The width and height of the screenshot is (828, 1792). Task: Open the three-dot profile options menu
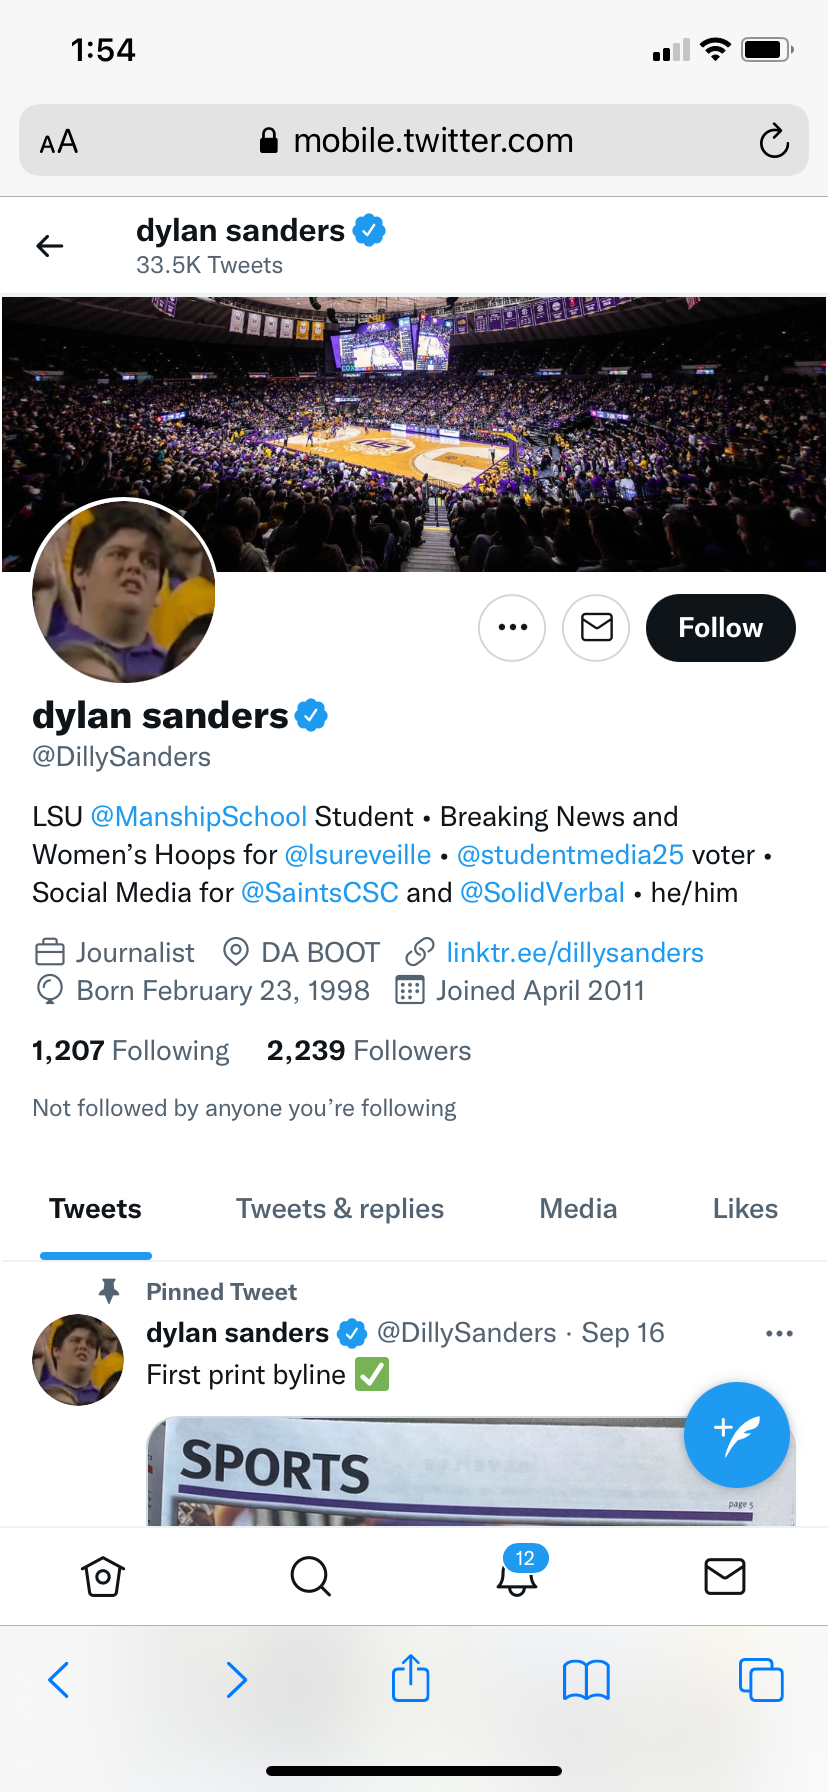point(512,628)
